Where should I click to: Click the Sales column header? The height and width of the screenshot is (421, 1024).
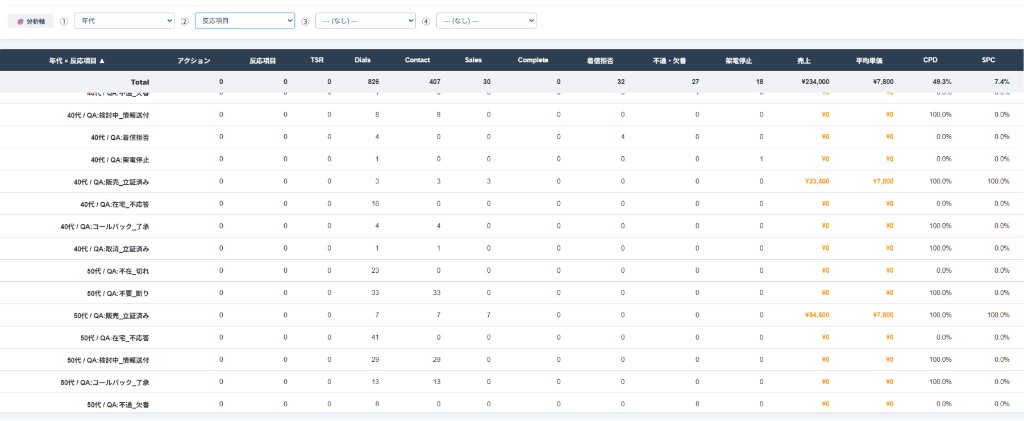click(x=473, y=60)
